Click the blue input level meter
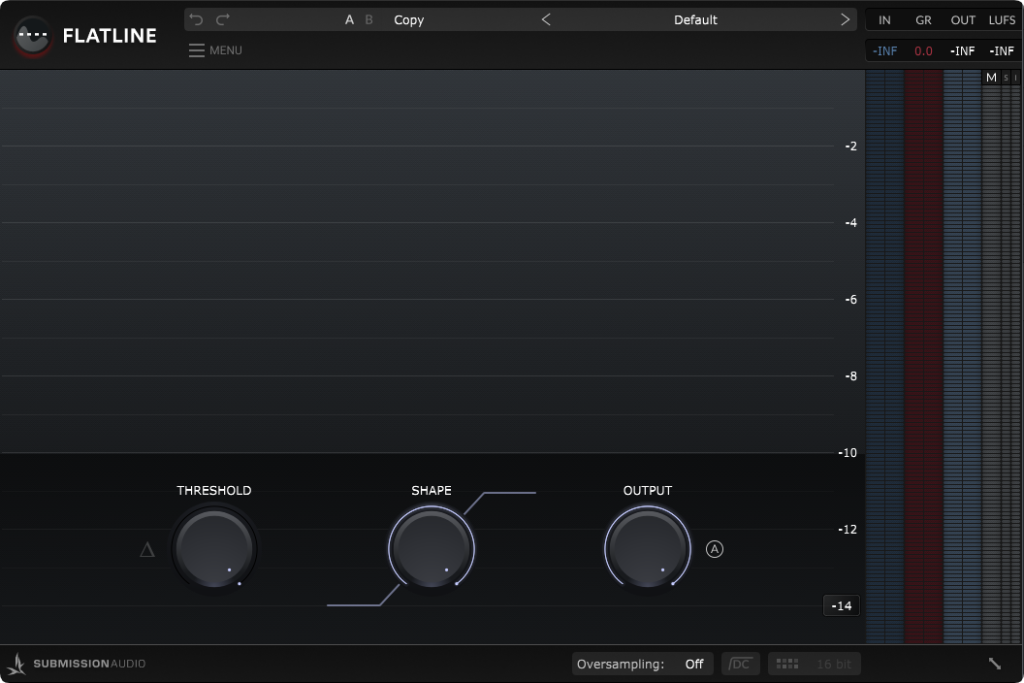 click(885, 357)
